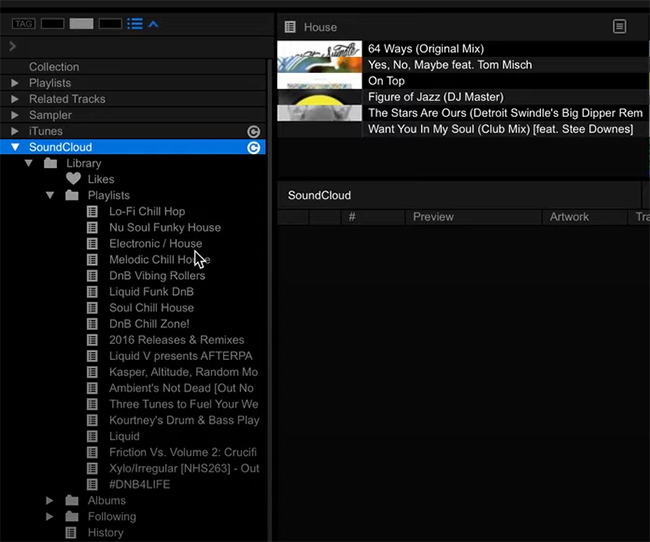Select Xylo/Irregular [NHS263] playlist
Image resolution: width=650 pixels, height=542 pixels.
tap(184, 468)
